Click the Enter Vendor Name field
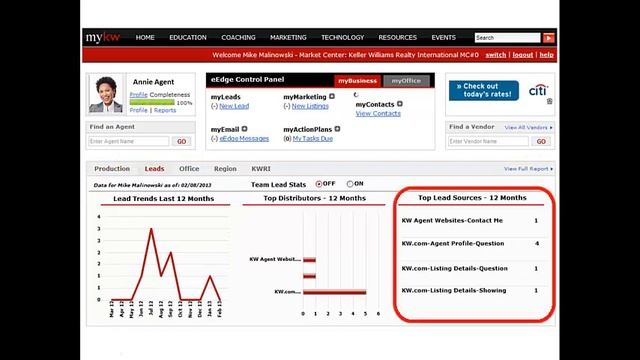Image resolution: width=640 pixels, height=360 pixels. (488, 141)
